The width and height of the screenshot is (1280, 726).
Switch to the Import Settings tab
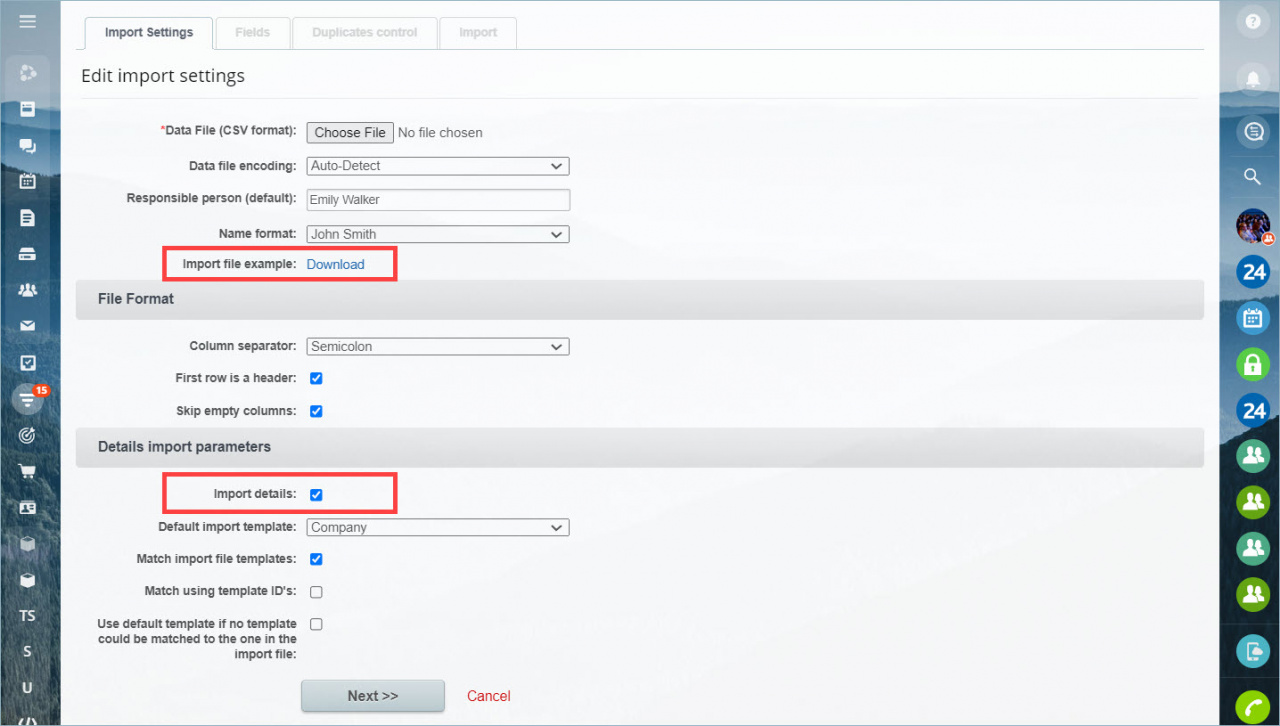tap(149, 33)
